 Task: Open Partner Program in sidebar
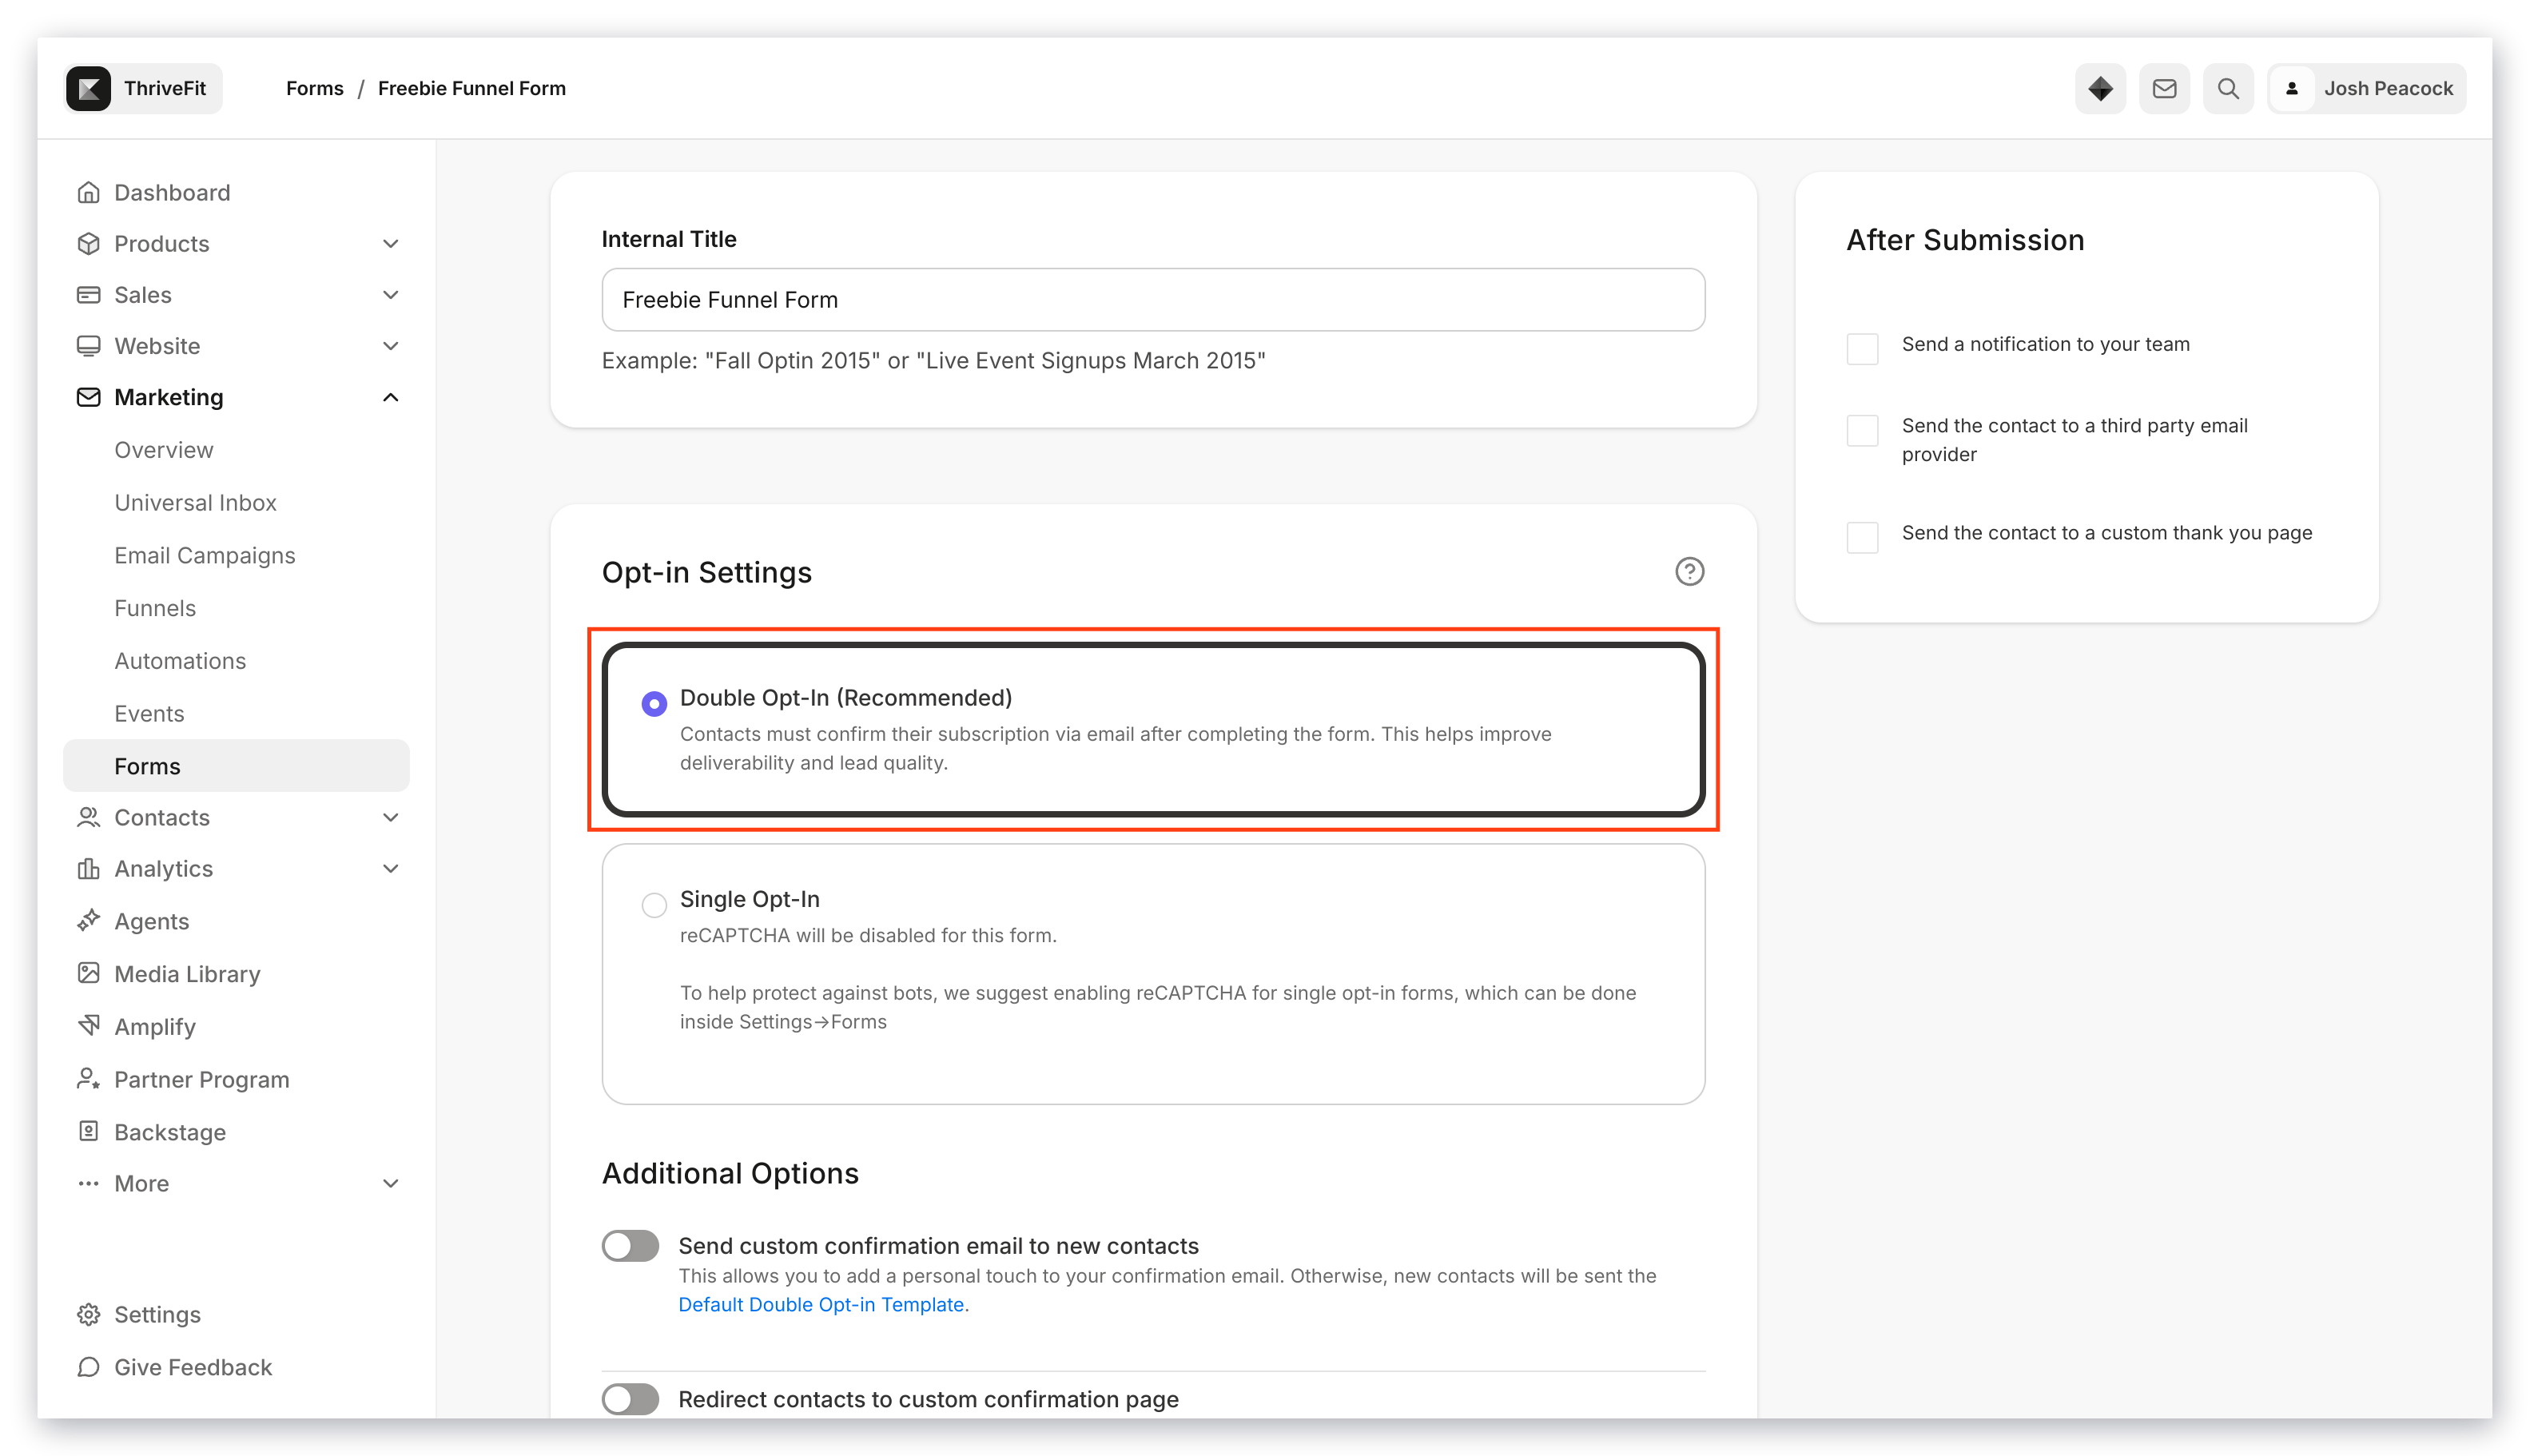pyautogui.click(x=202, y=1079)
